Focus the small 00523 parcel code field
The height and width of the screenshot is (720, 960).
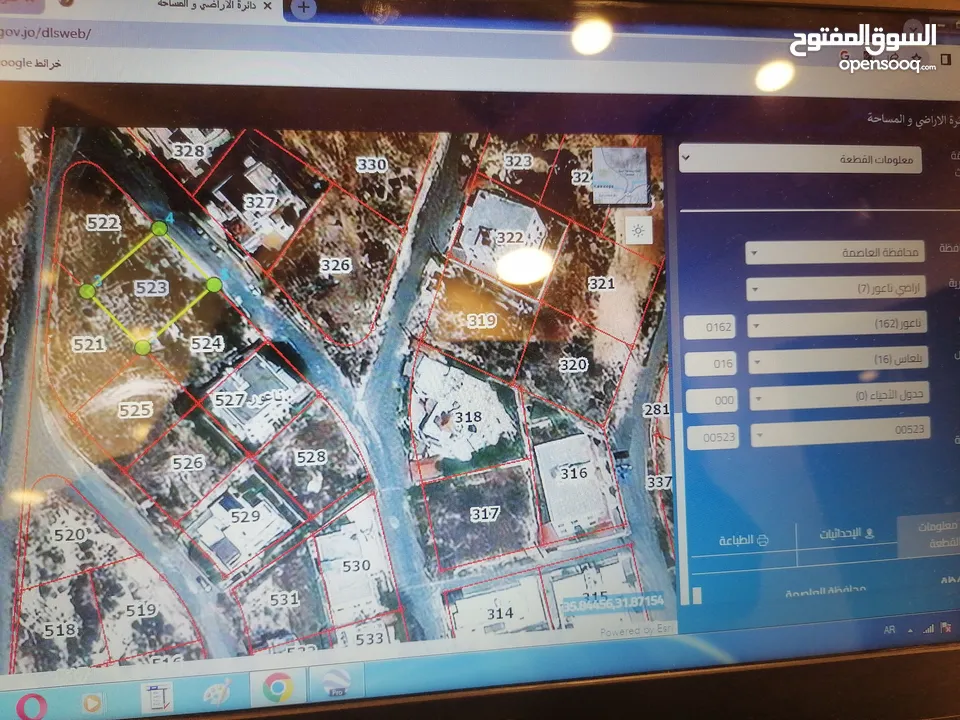713,437
